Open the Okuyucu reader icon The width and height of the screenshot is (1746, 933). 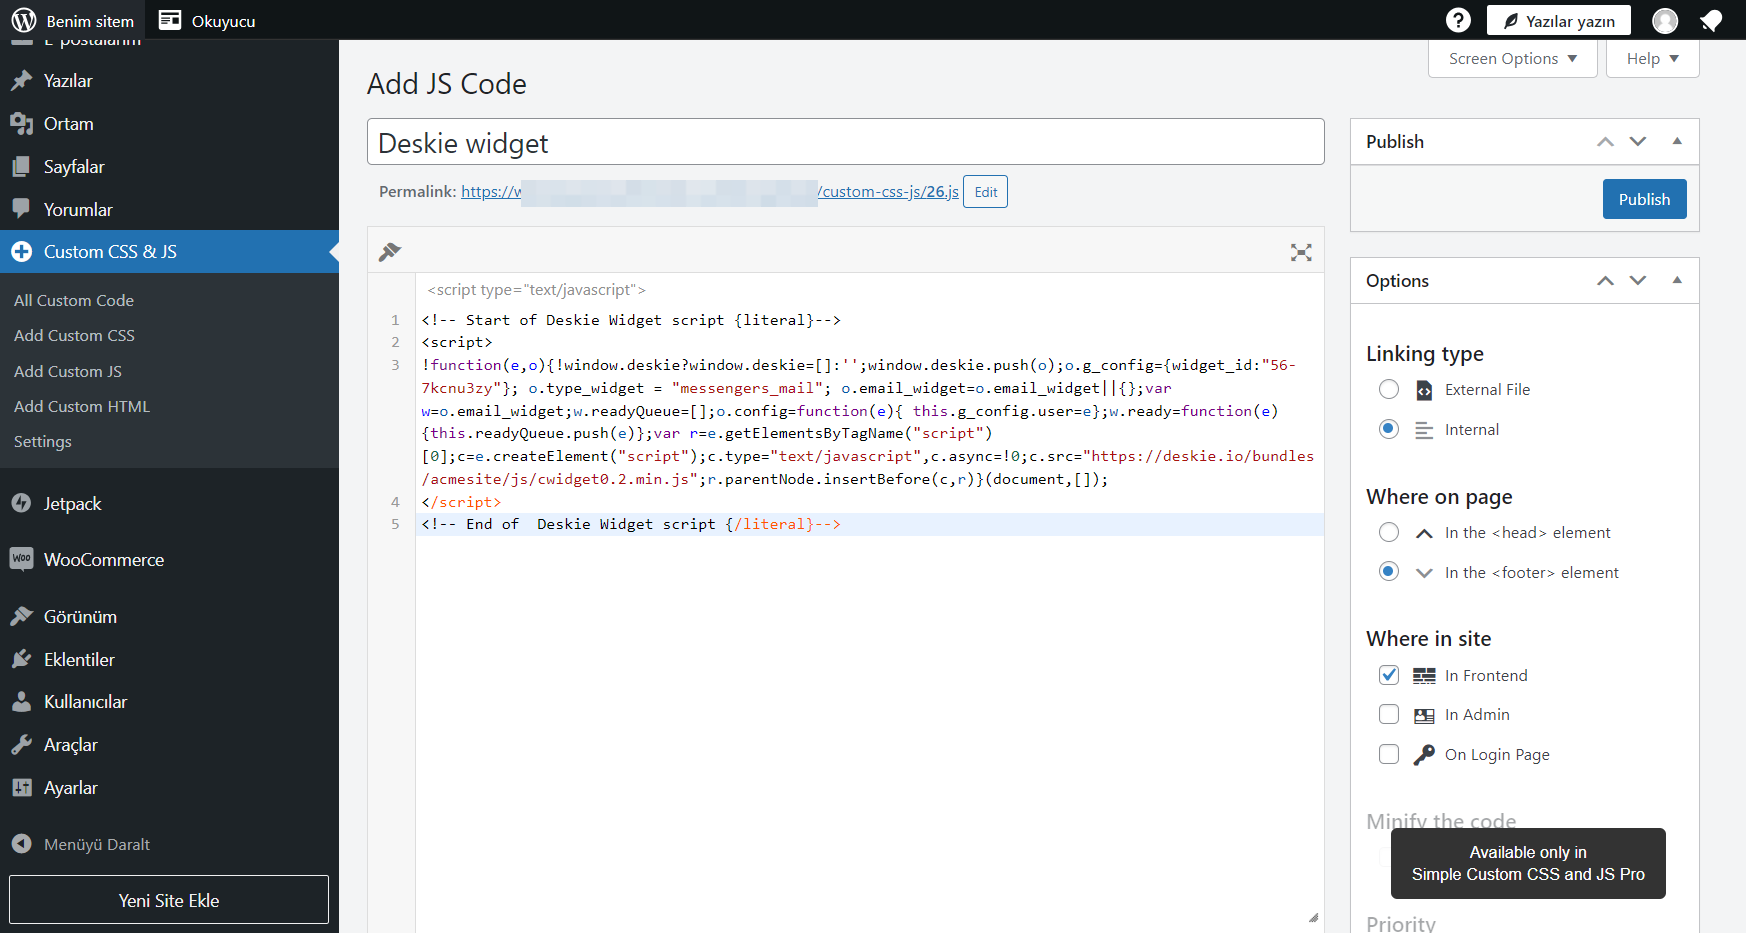tap(170, 20)
